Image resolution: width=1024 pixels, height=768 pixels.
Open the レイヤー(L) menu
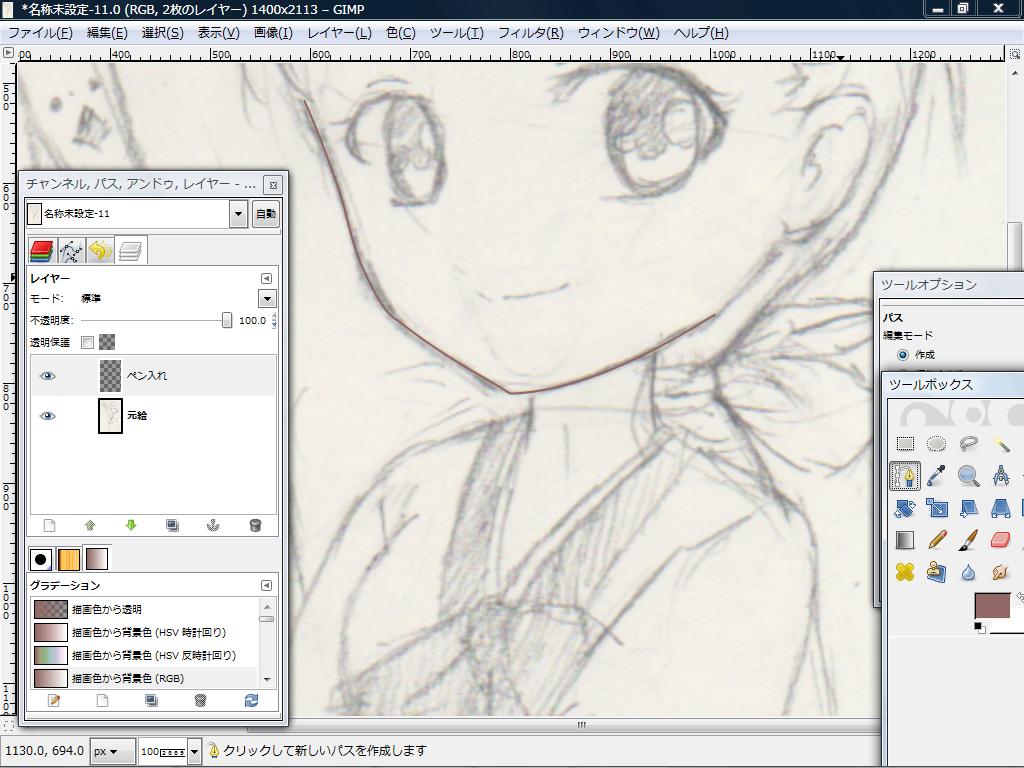(x=339, y=32)
